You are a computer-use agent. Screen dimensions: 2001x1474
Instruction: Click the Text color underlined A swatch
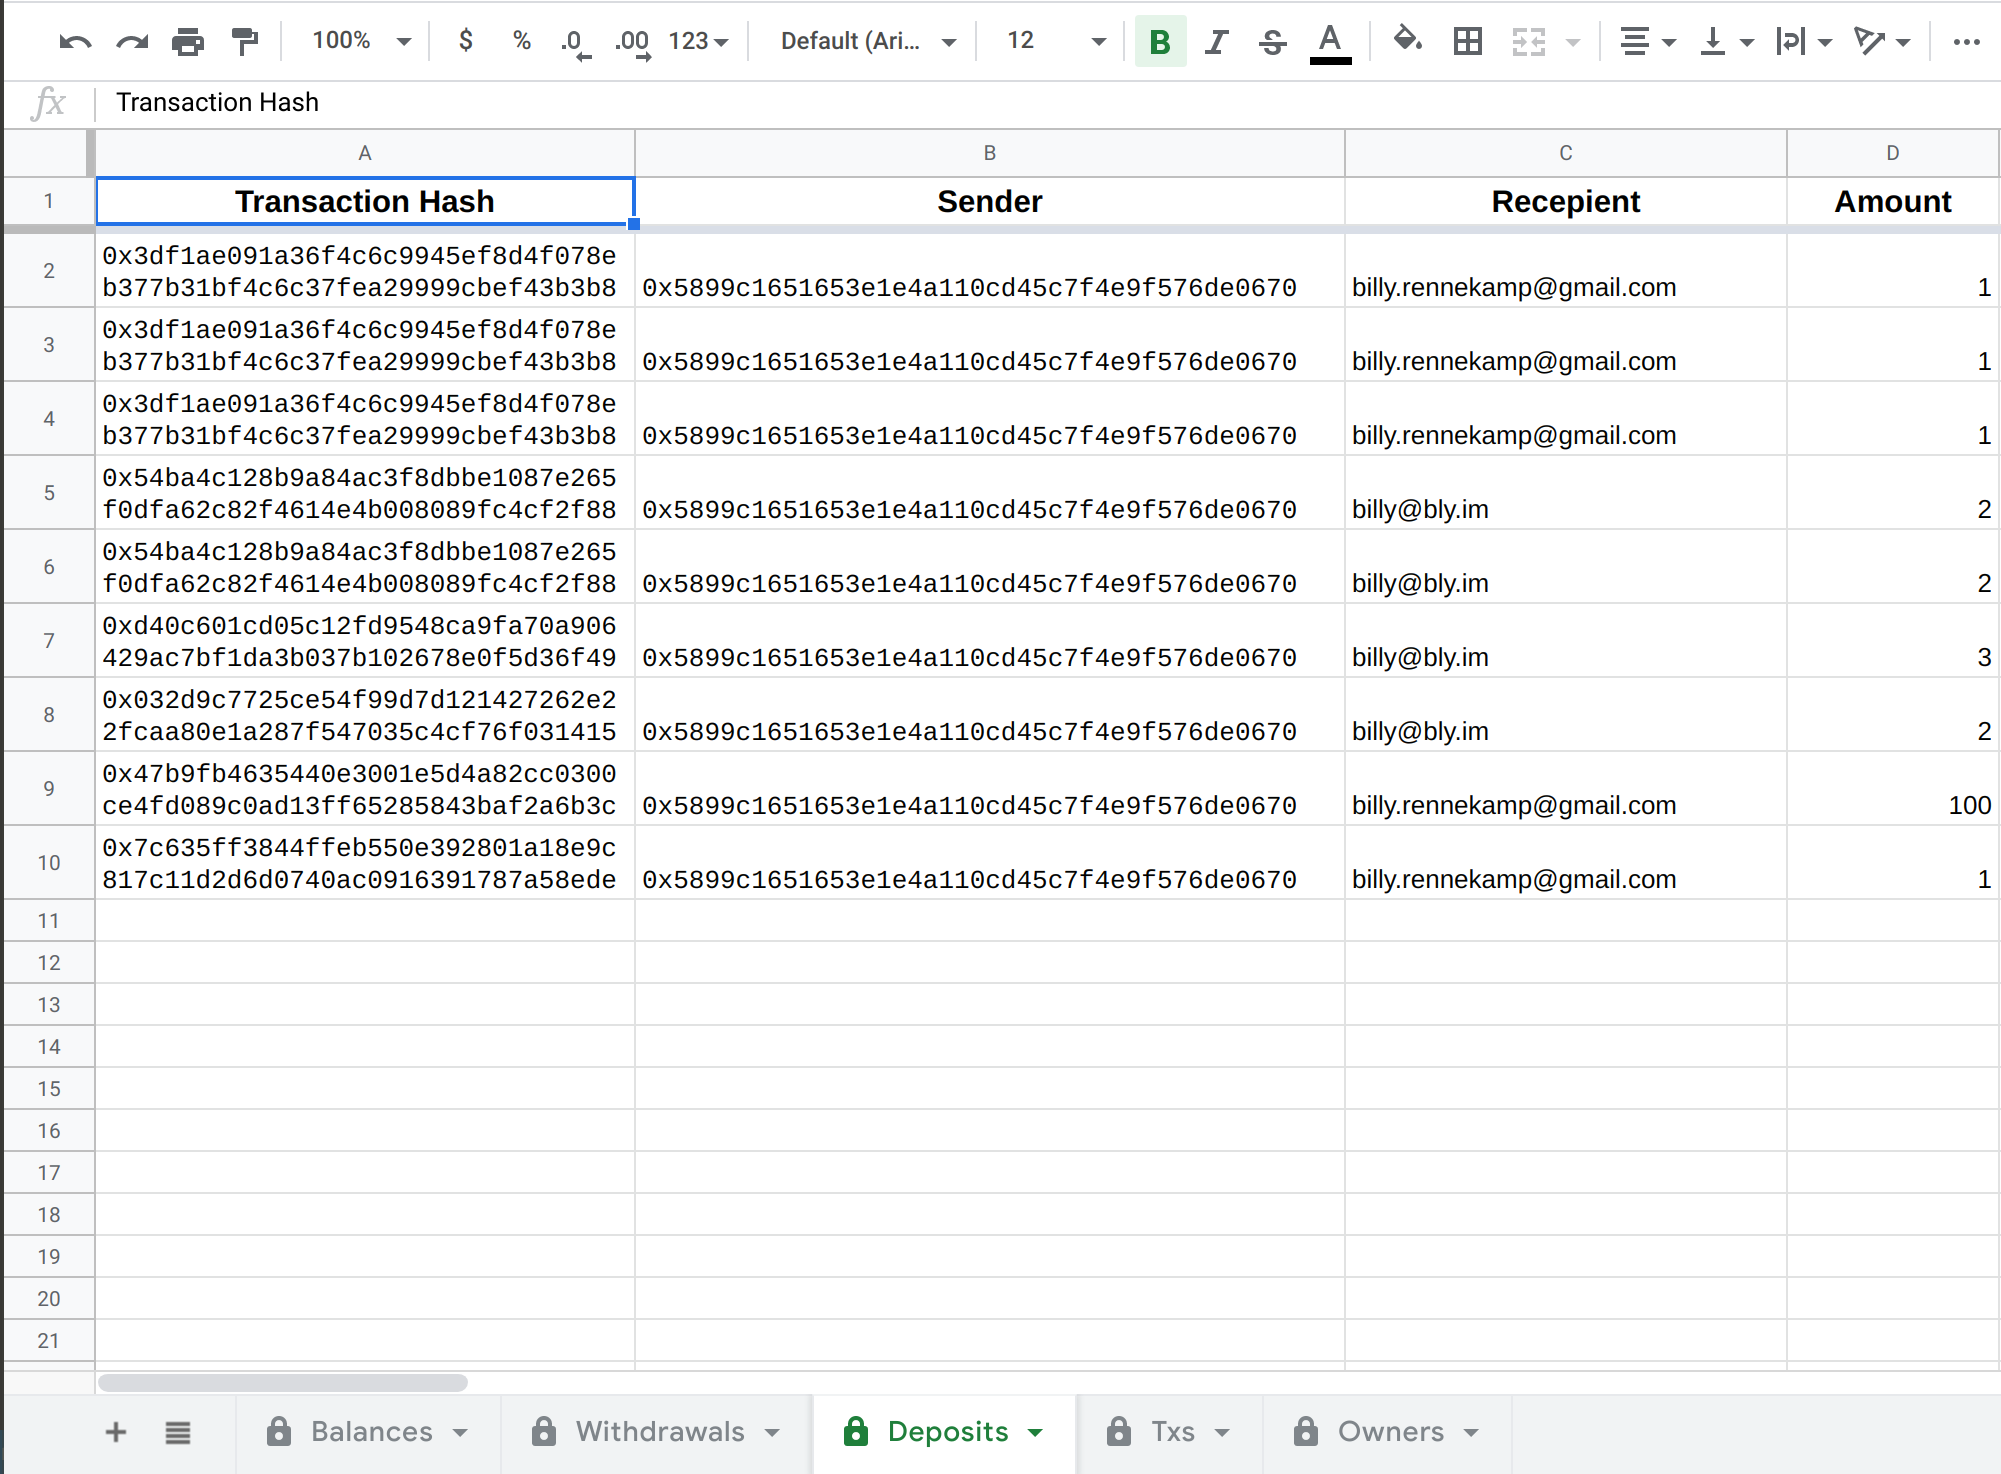click(1330, 41)
